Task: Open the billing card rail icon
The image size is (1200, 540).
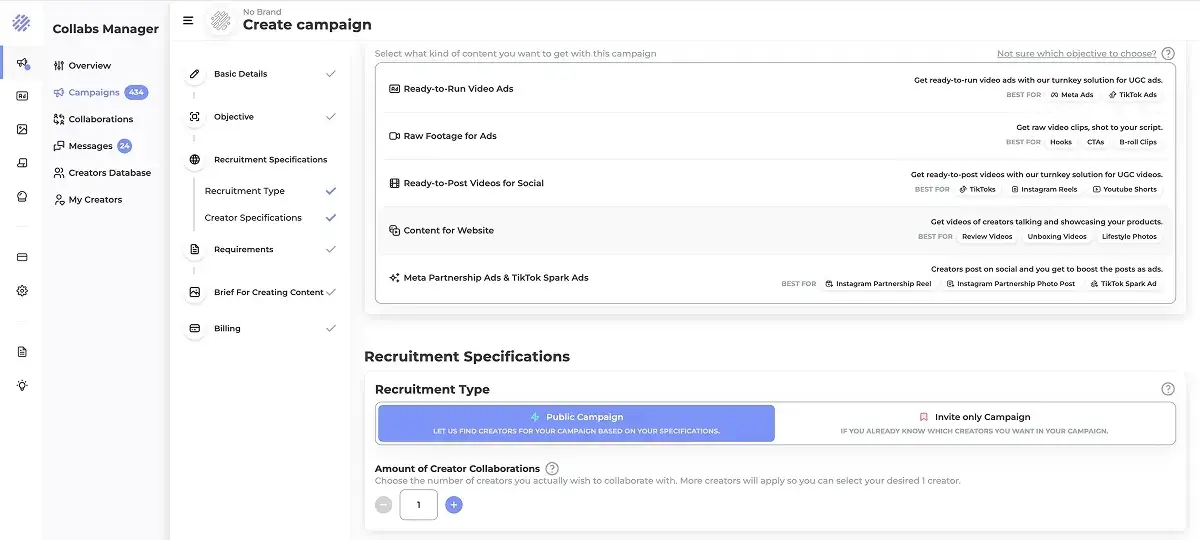Action: click(22, 257)
